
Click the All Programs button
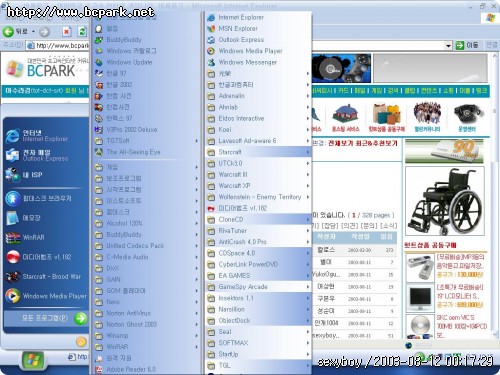[x=46, y=318]
